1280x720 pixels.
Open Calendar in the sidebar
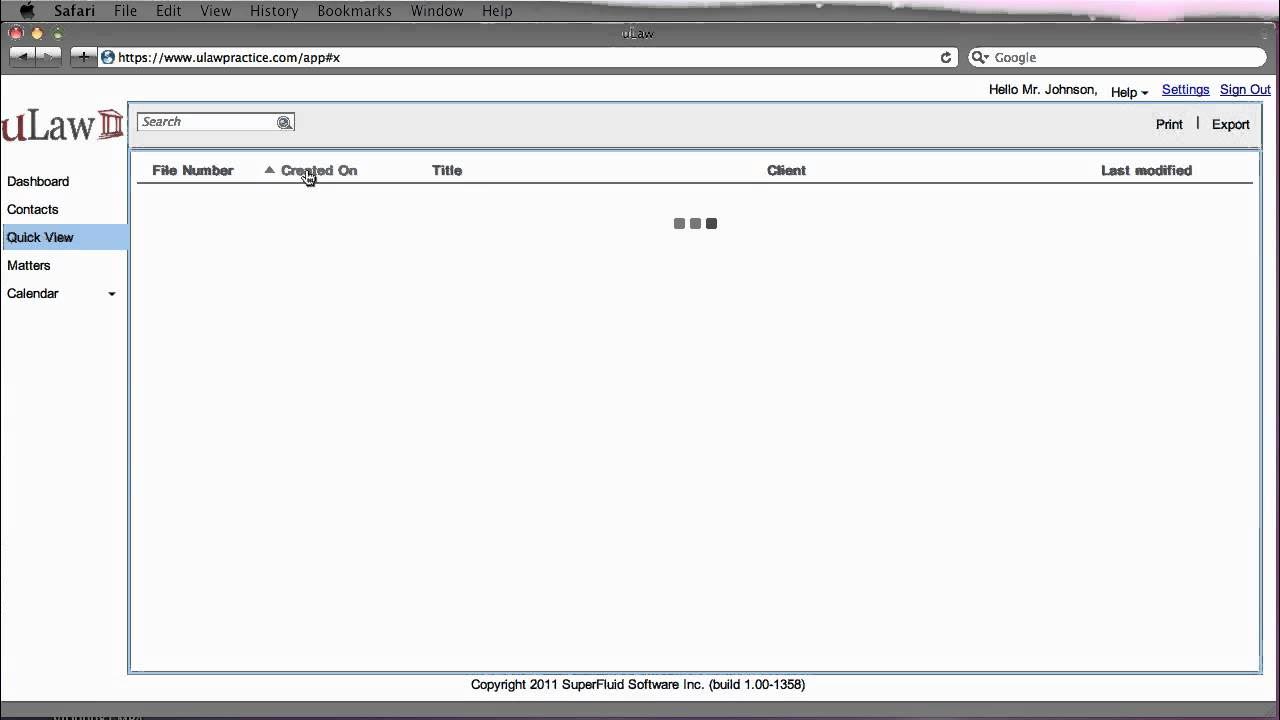pyautogui.click(x=33, y=293)
